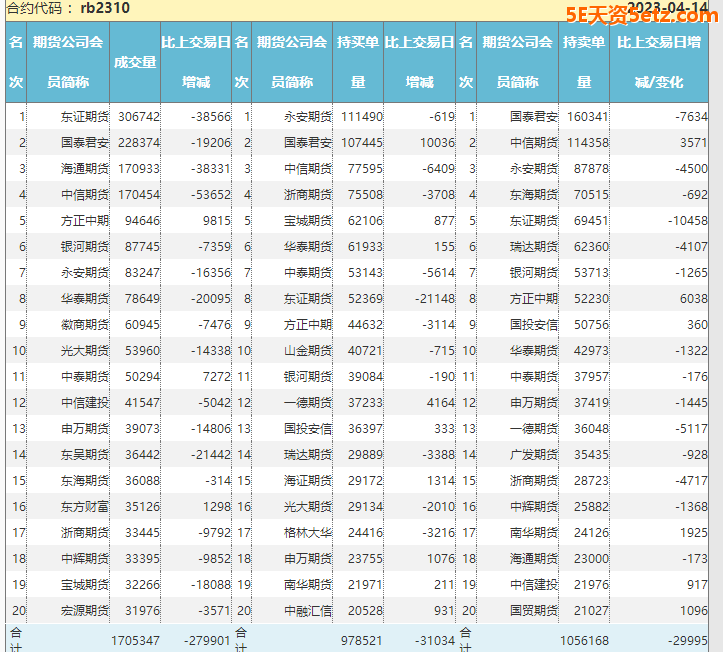
Task: Click 永安期货 volume 83247
Action: [142, 273]
